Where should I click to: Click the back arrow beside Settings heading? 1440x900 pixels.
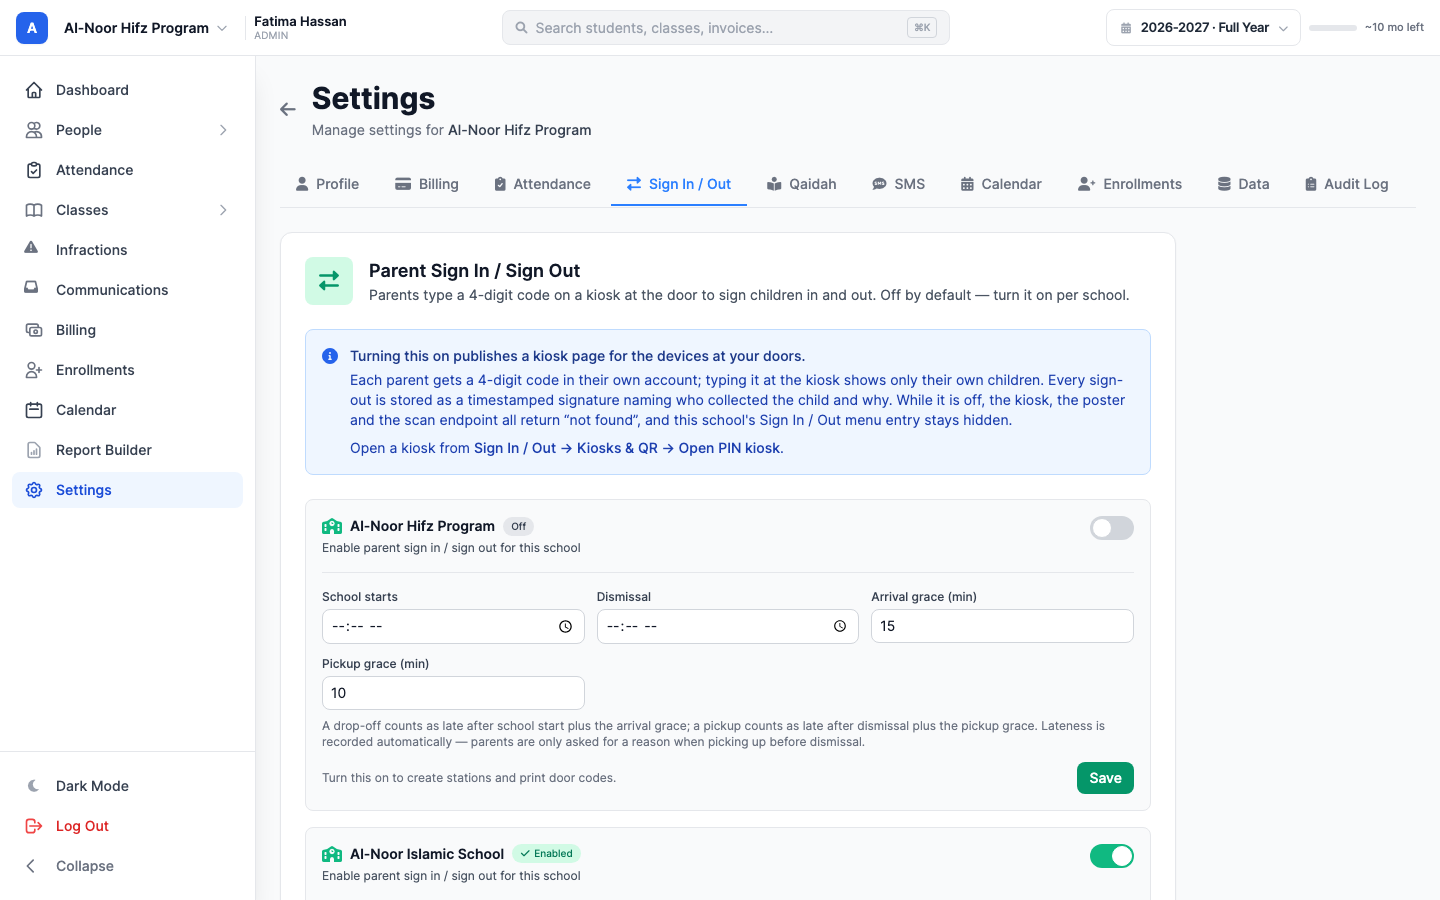288,110
